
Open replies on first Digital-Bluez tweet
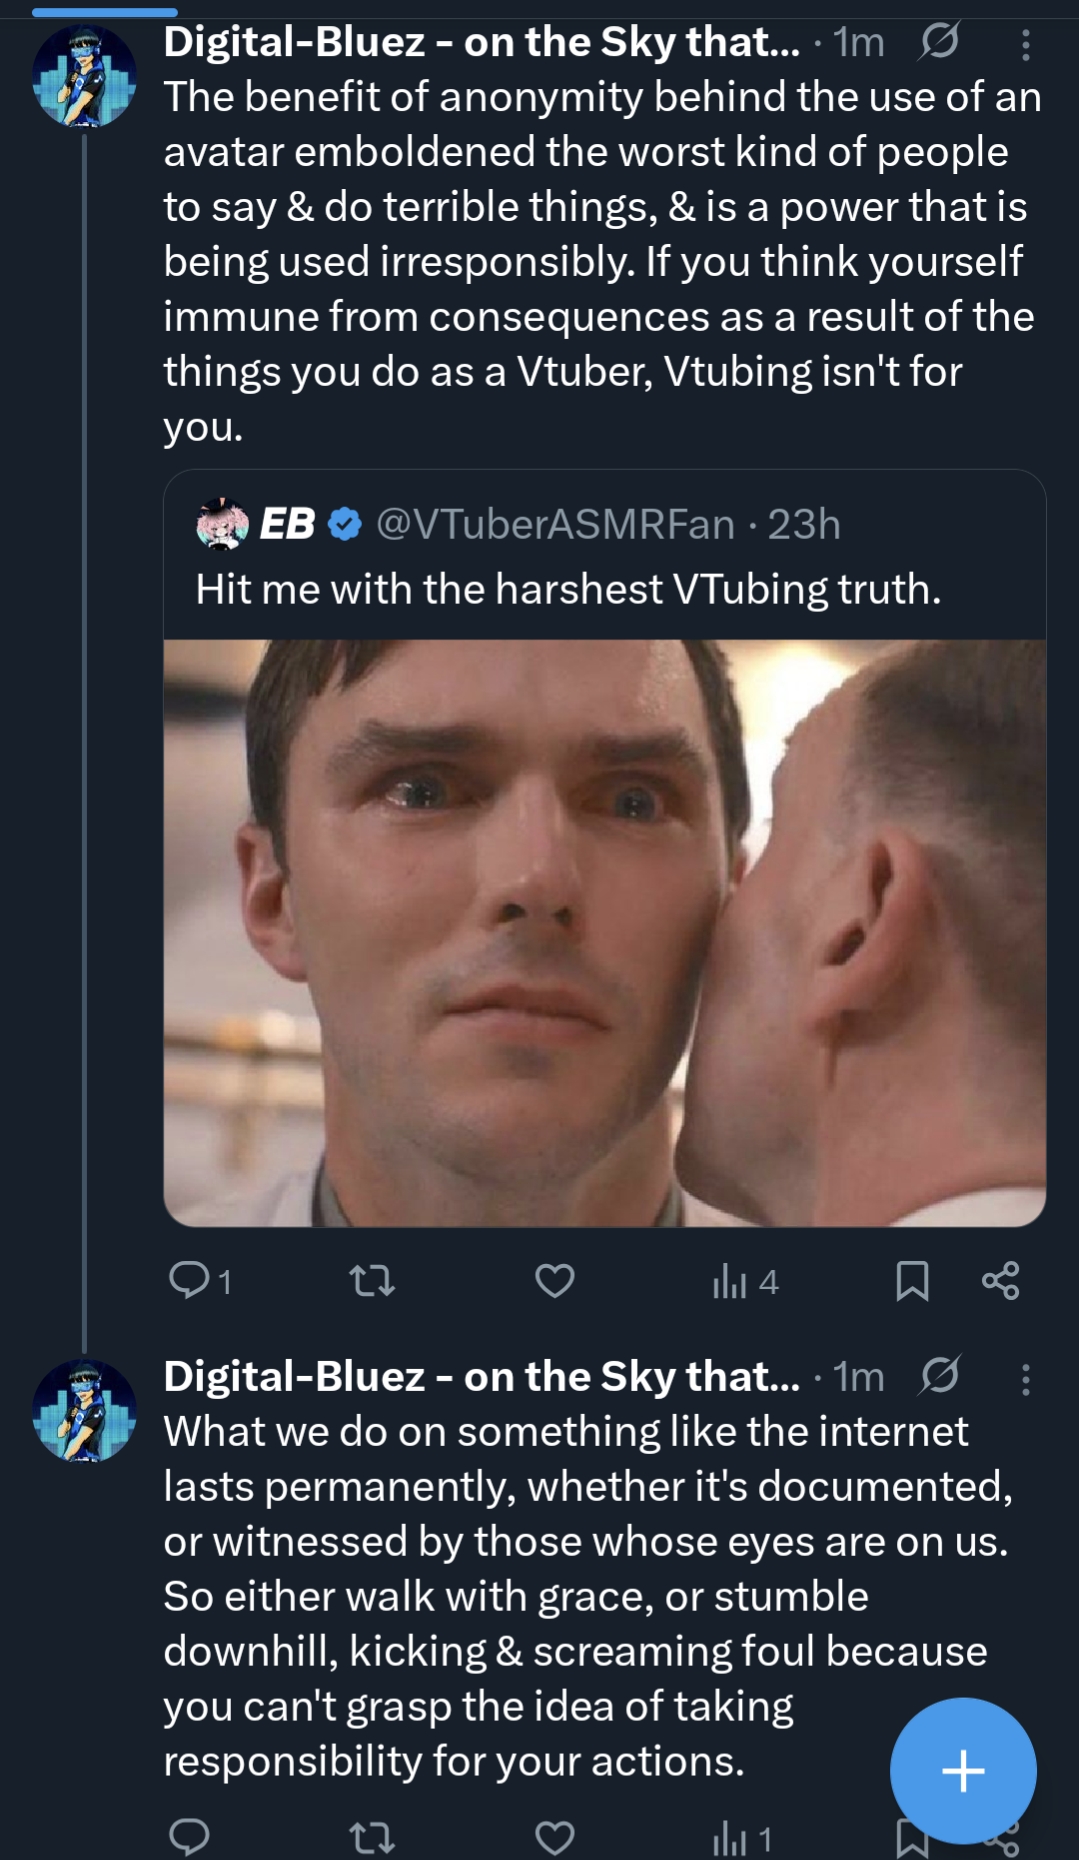point(189,1281)
